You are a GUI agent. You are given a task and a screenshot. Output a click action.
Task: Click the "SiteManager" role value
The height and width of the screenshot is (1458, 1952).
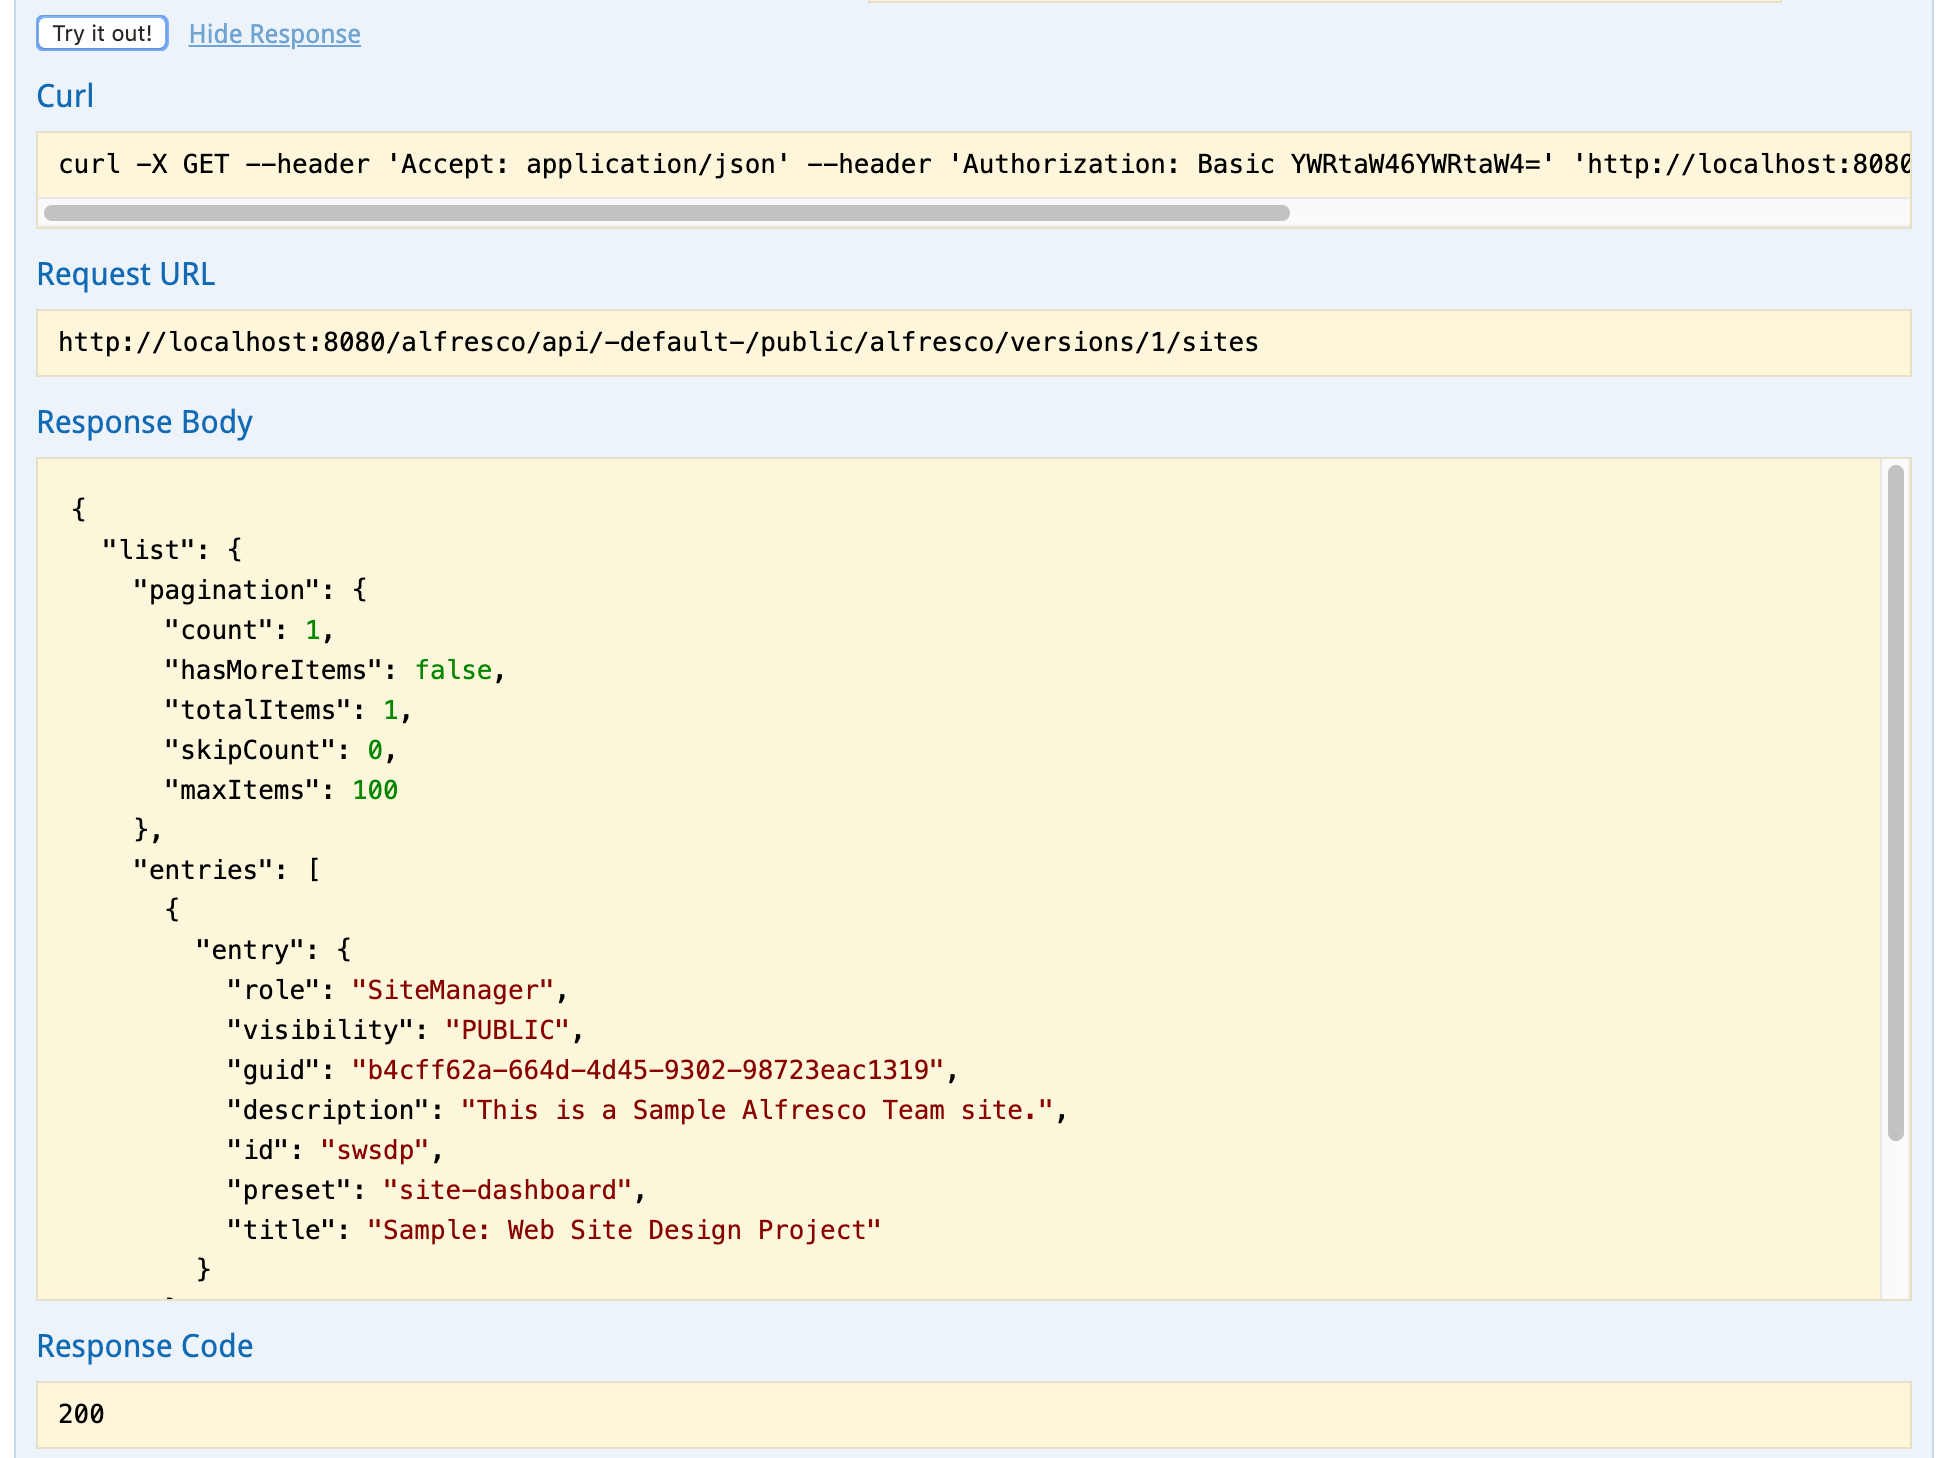(x=451, y=989)
